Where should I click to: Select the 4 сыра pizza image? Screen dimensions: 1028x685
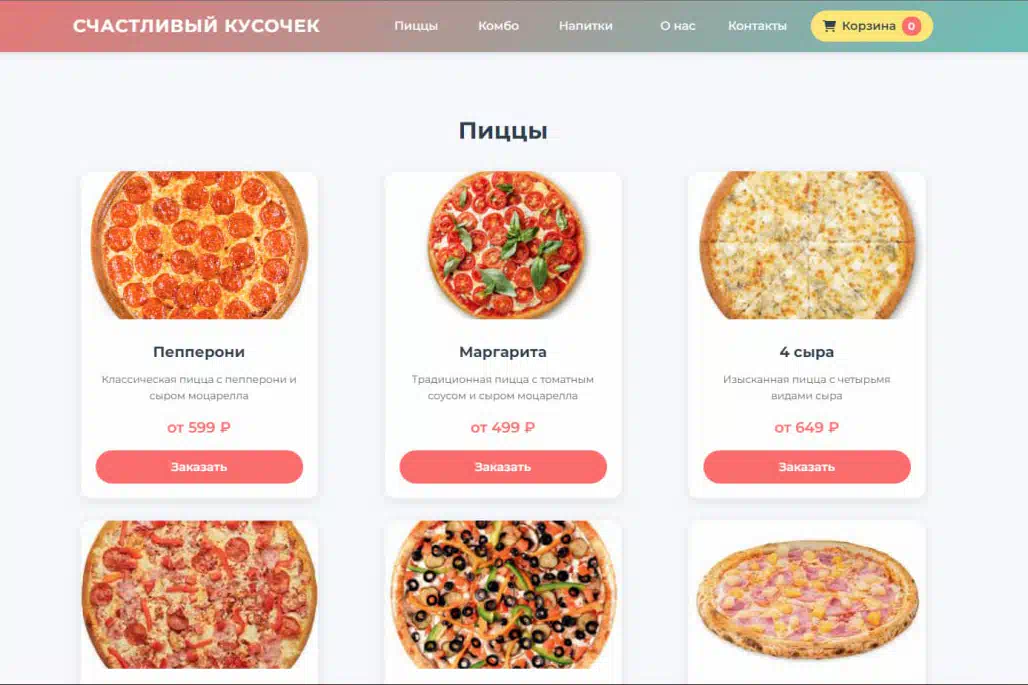click(x=806, y=245)
